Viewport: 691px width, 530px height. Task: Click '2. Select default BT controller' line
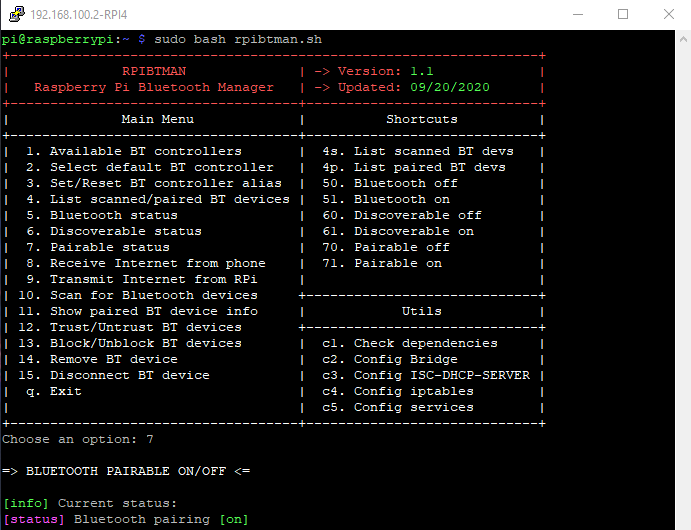pos(150,167)
